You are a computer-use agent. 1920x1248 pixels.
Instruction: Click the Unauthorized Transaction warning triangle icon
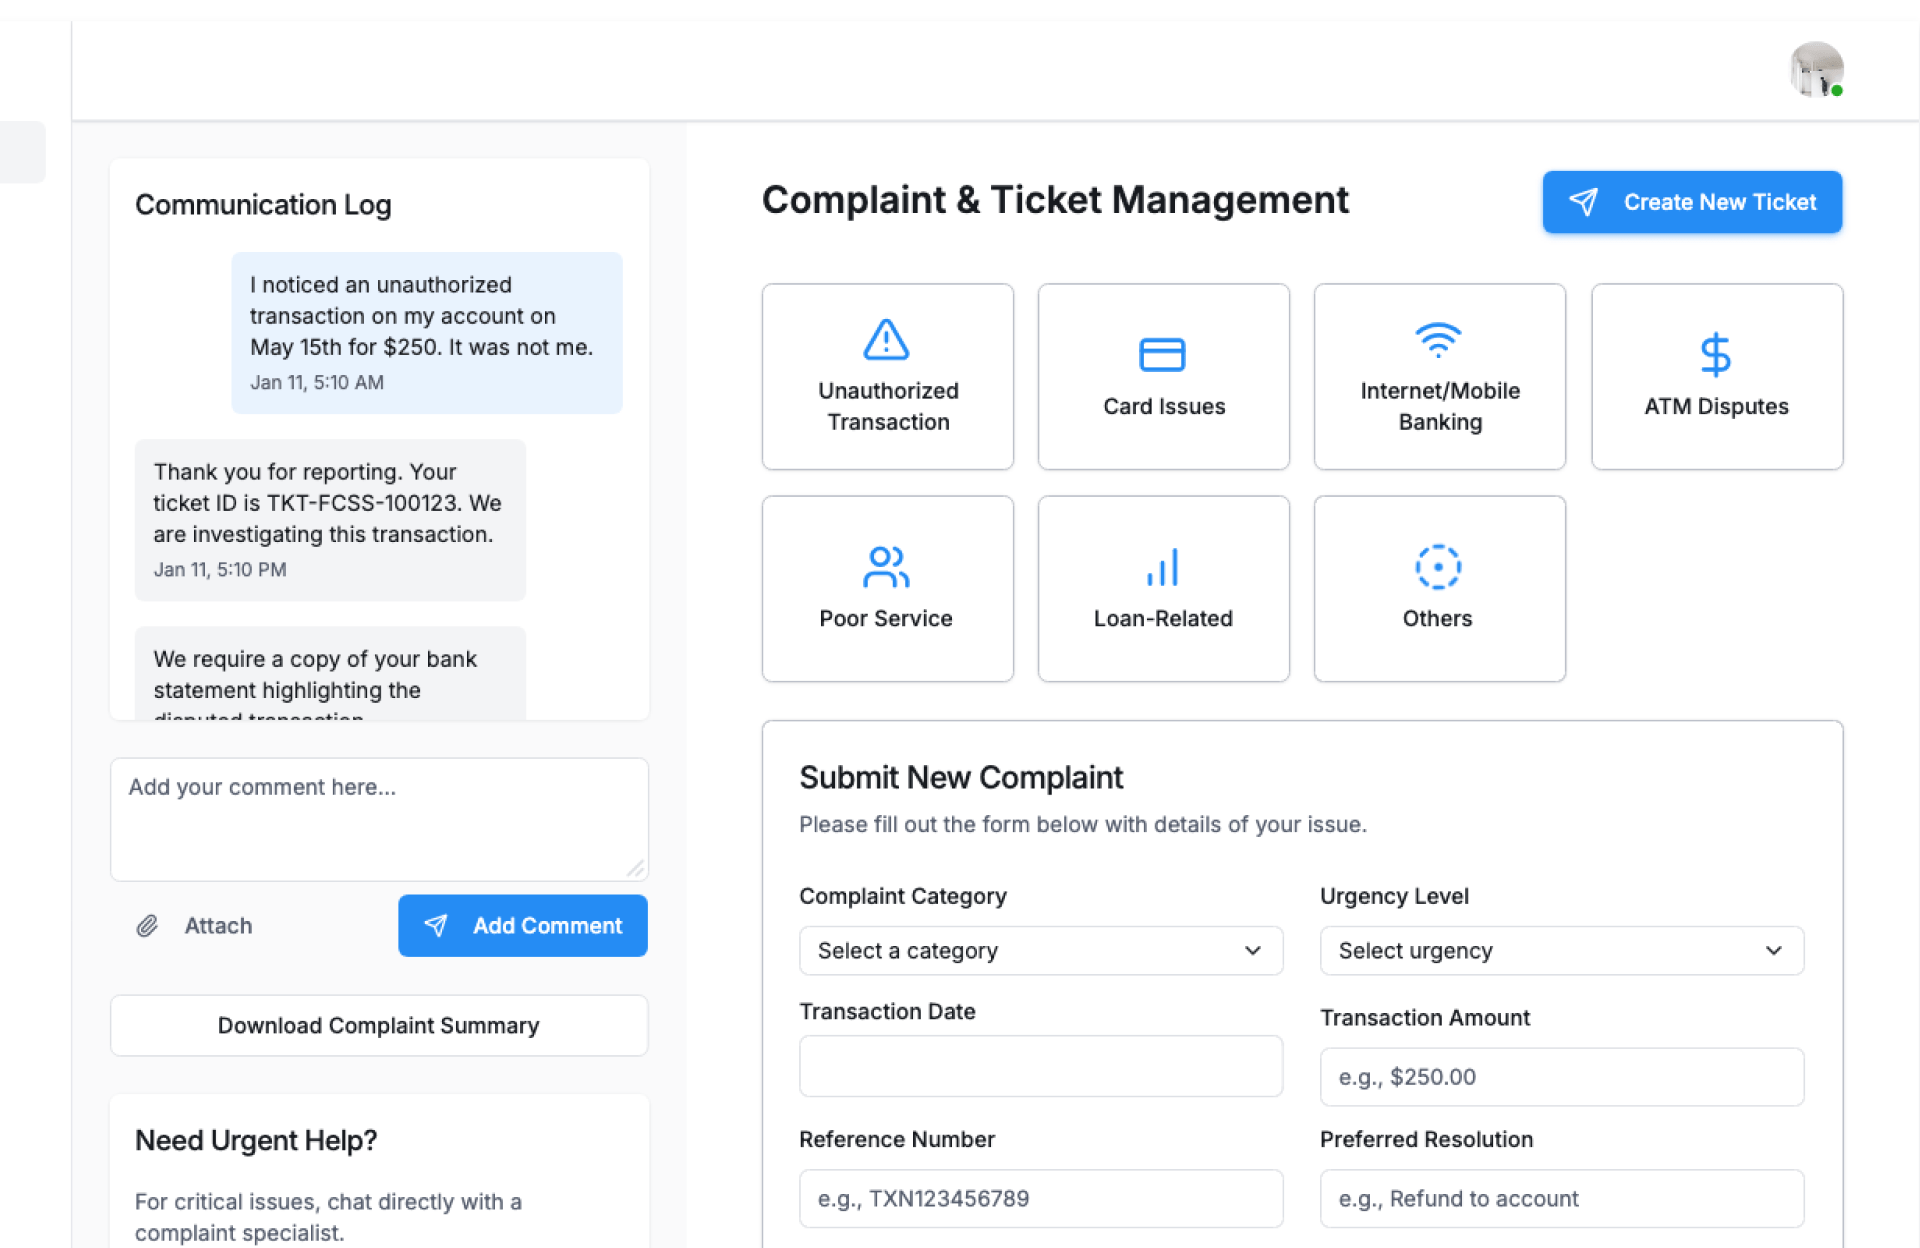[x=886, y=340]
